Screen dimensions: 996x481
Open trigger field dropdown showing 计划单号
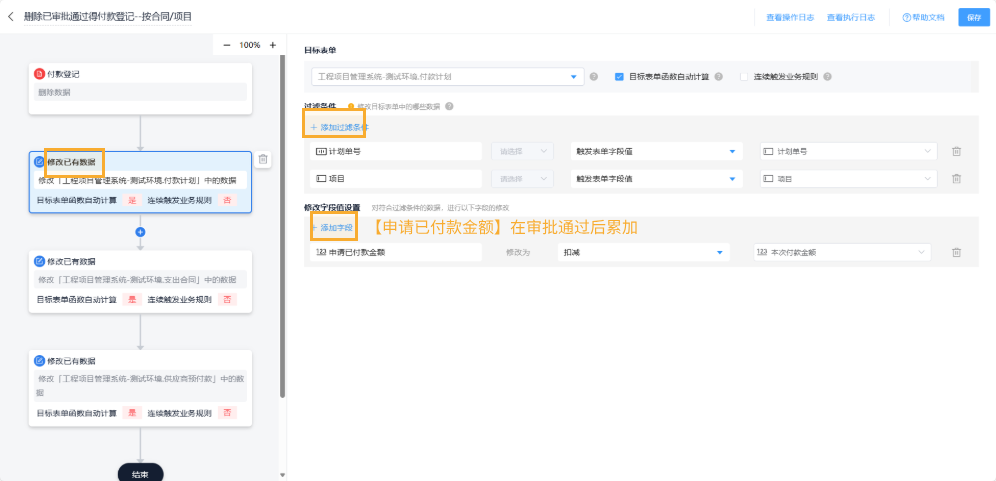(848, 151)
